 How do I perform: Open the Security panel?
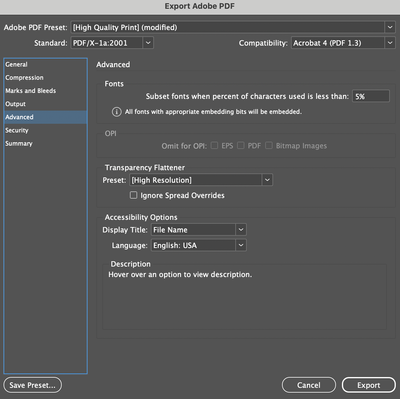click(x=46, y=130)
